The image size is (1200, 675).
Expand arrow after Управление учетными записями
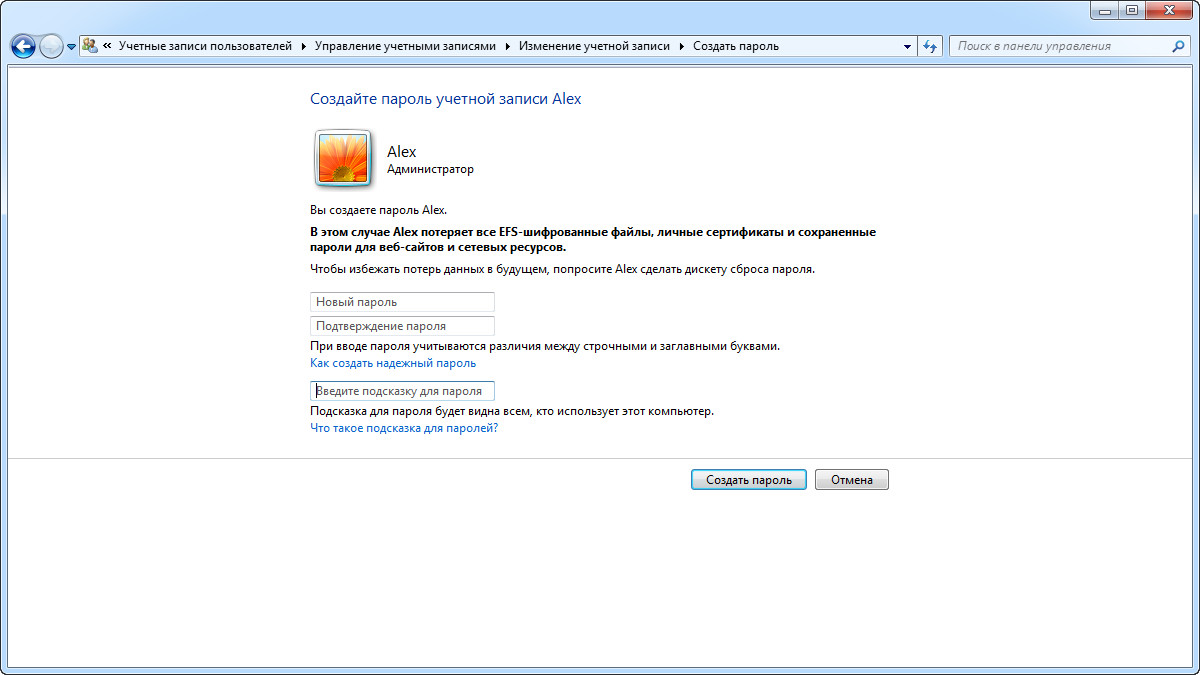click(507, 46)
